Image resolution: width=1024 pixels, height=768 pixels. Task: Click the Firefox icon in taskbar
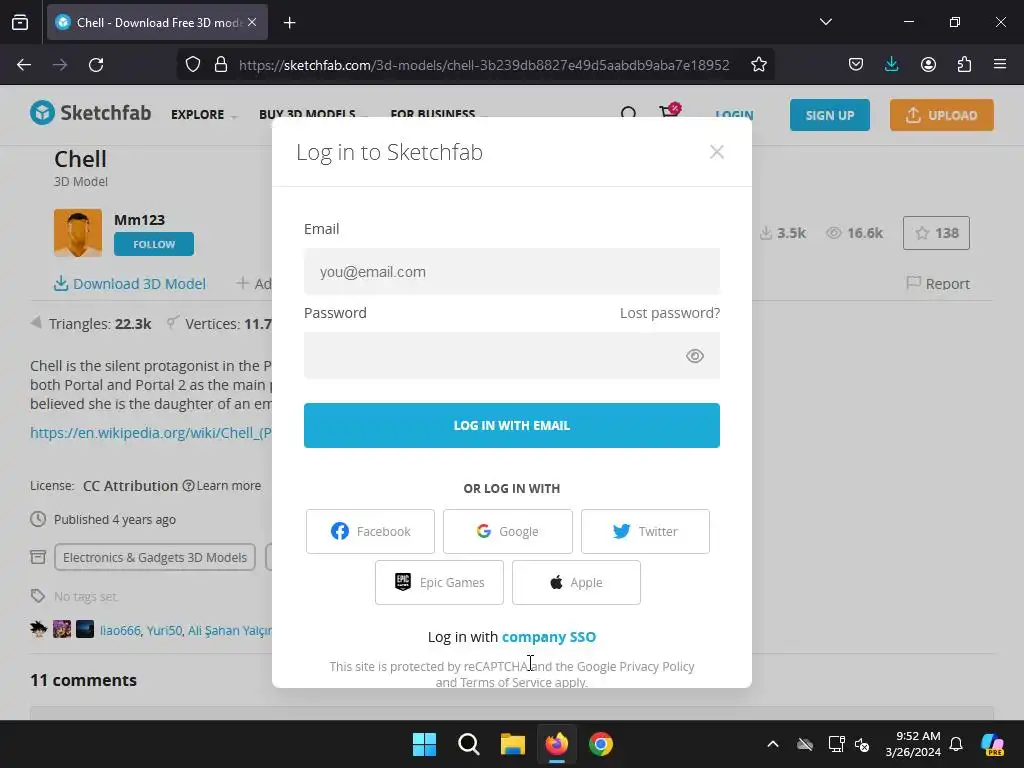click(556, 744)
